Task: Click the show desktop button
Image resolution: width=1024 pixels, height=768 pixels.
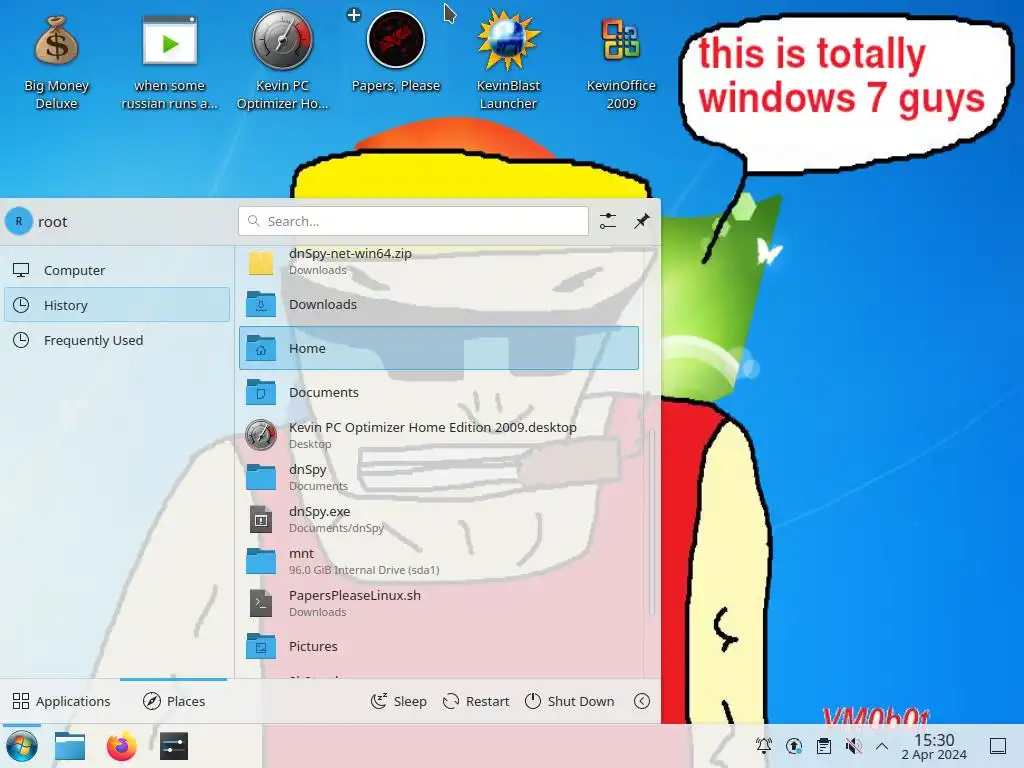Action: coord(998,746)
